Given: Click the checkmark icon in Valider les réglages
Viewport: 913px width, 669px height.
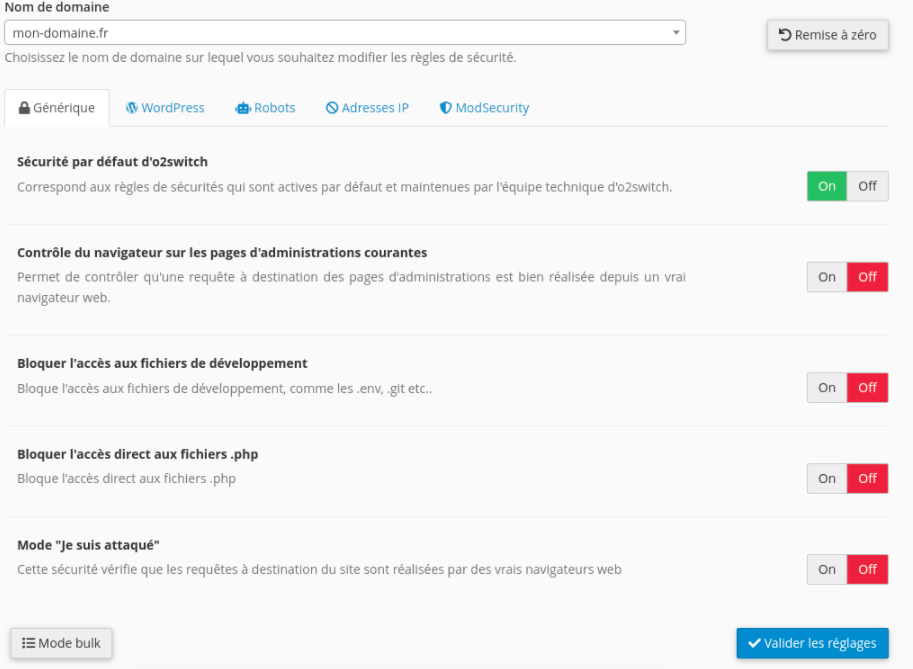Looking at the screenshot, I should click(x=755, y=643).
